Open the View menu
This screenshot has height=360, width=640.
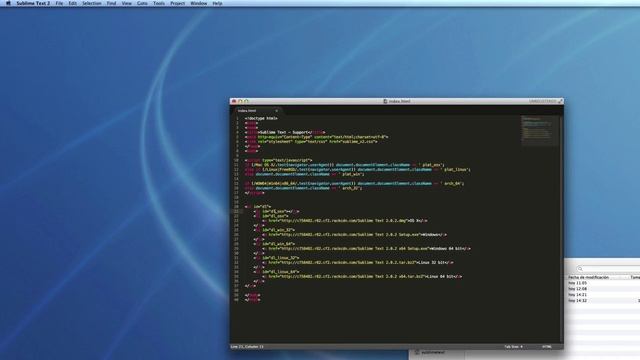127,3
